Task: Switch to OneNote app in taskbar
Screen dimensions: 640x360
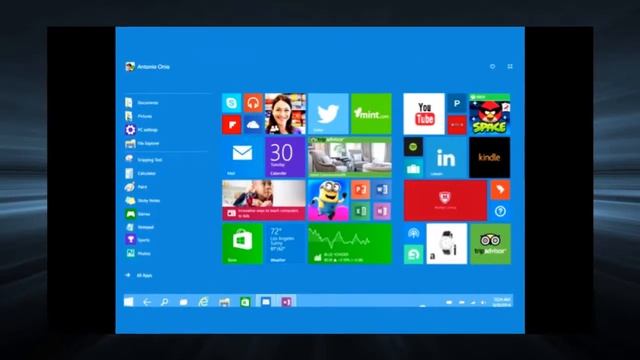Action: (286, 302)
